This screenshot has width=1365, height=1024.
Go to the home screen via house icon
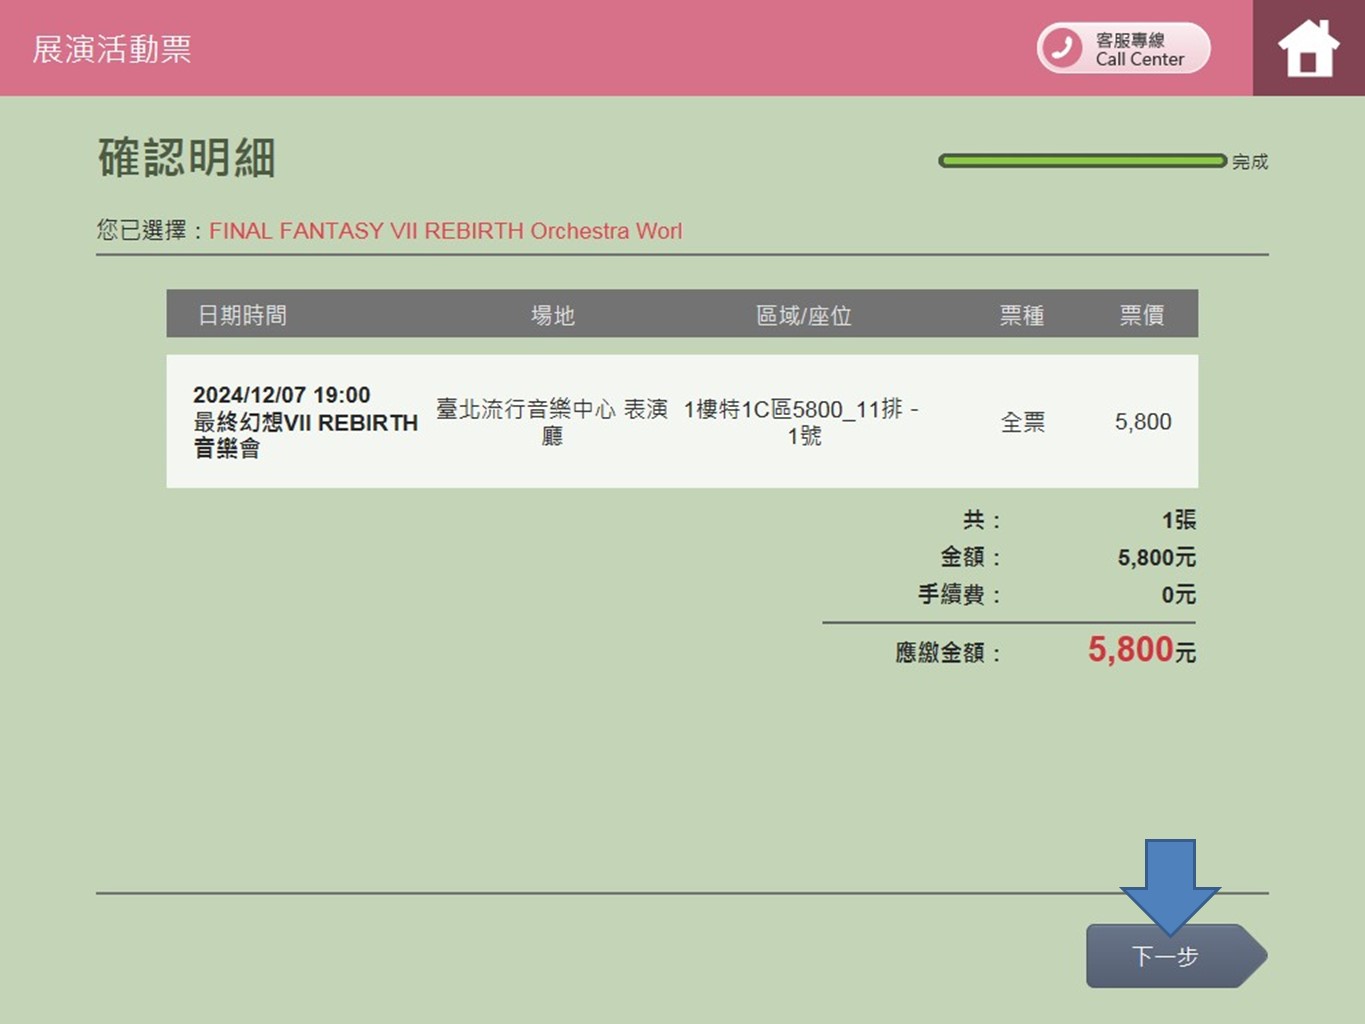pyautogui.click(x=1308, y=48)
